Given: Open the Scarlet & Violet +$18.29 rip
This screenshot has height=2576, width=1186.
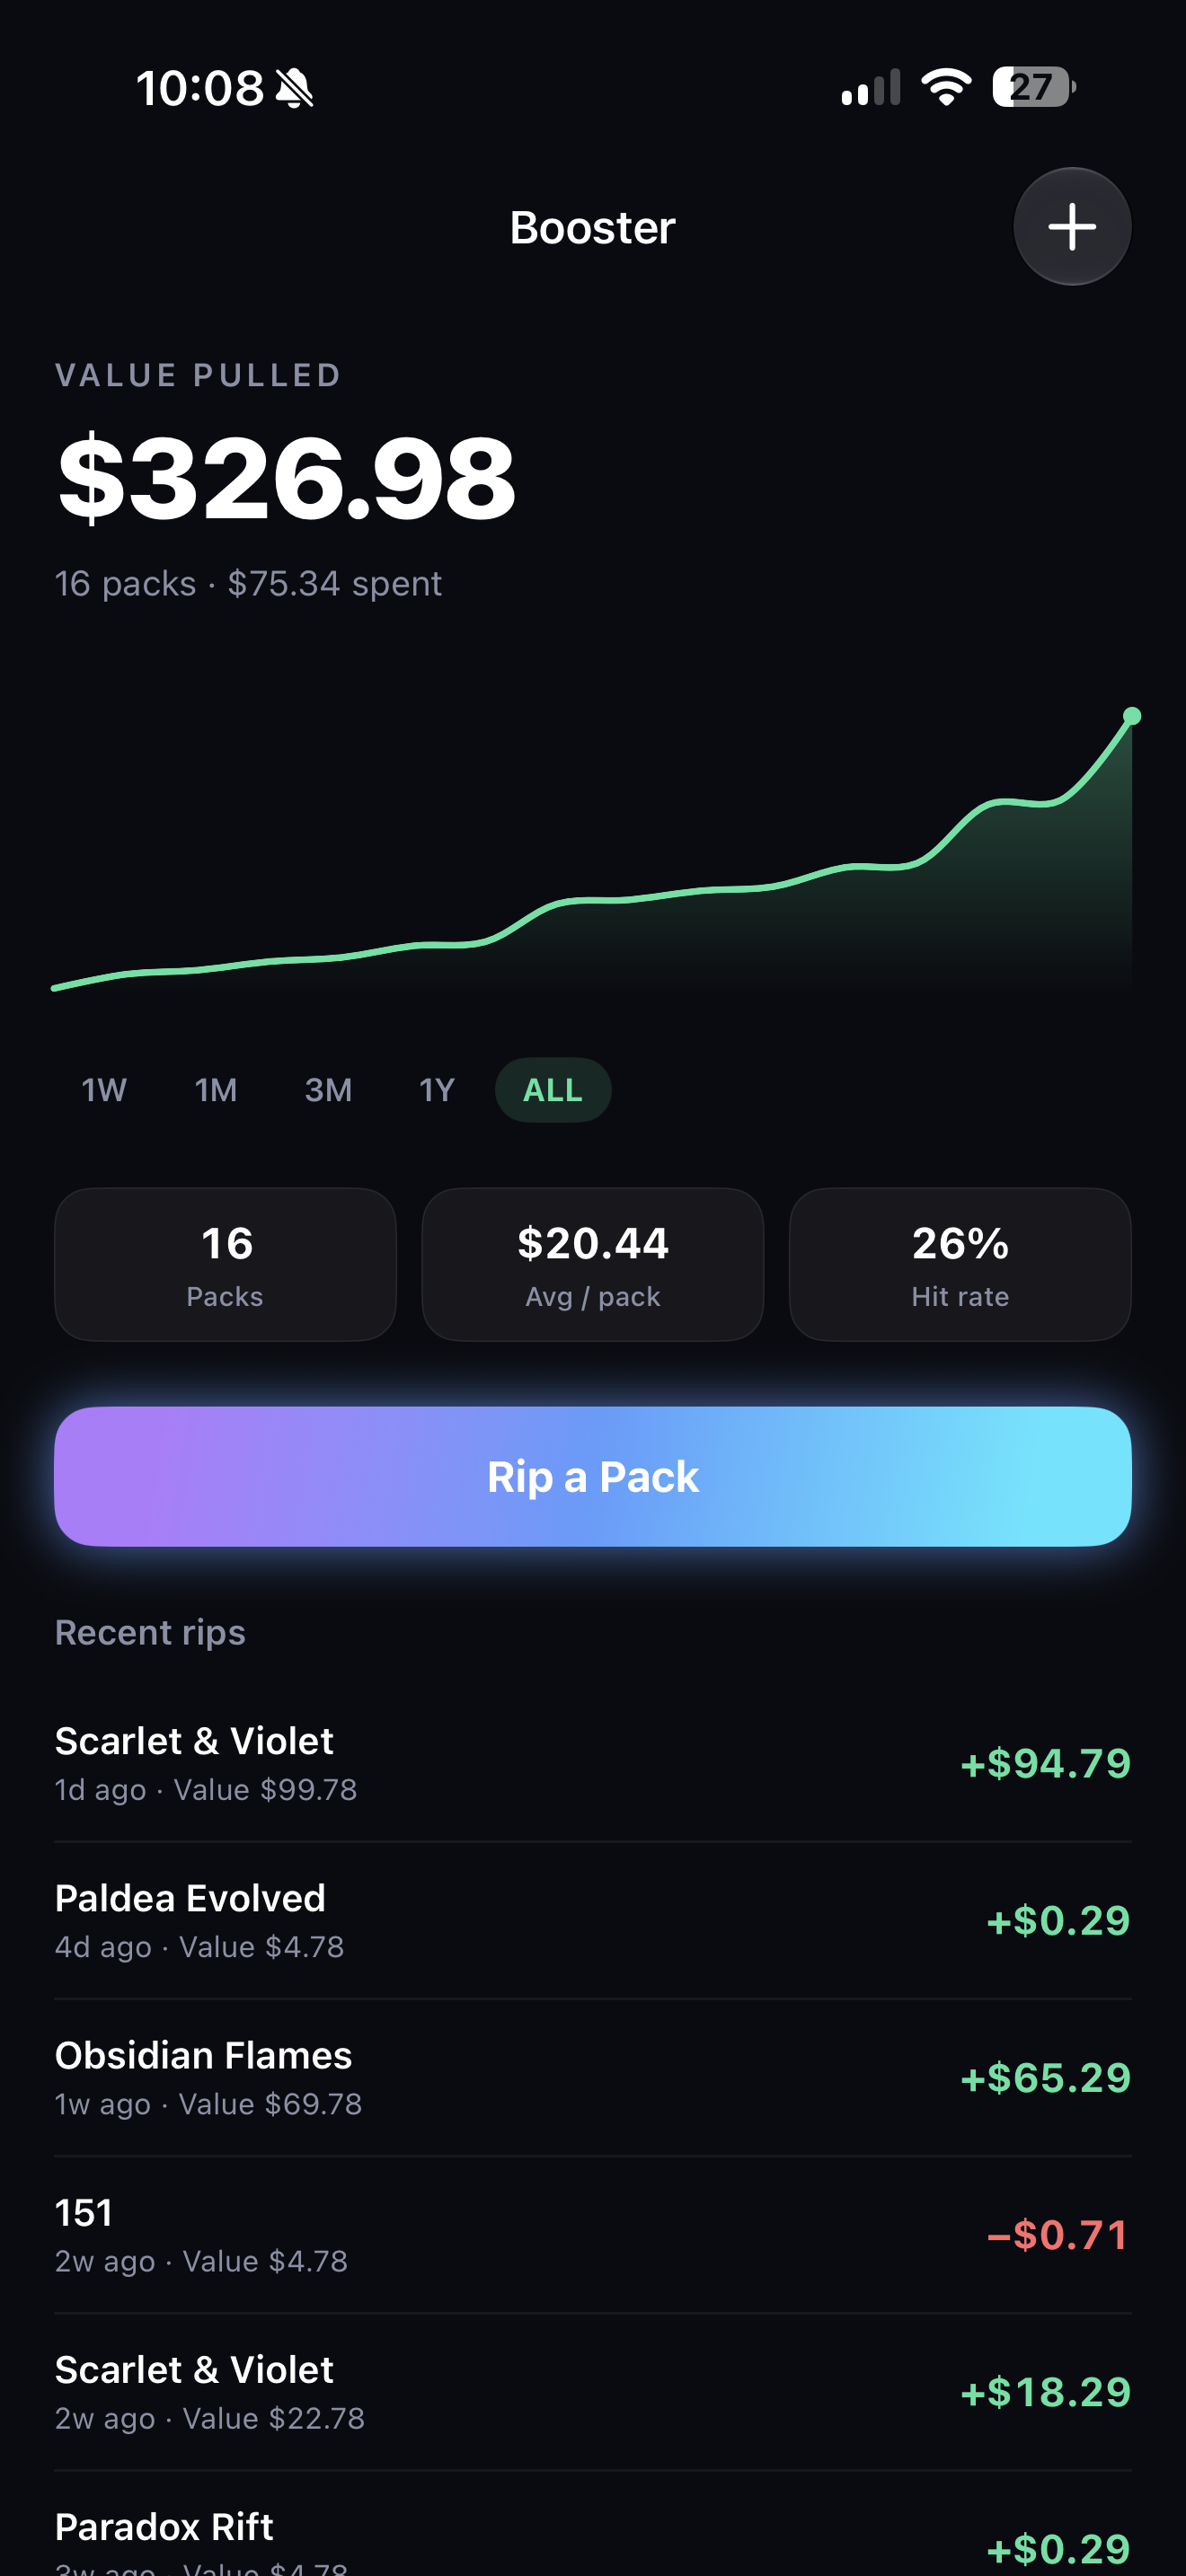Looking at the screenshot, I should (593, 2391).
